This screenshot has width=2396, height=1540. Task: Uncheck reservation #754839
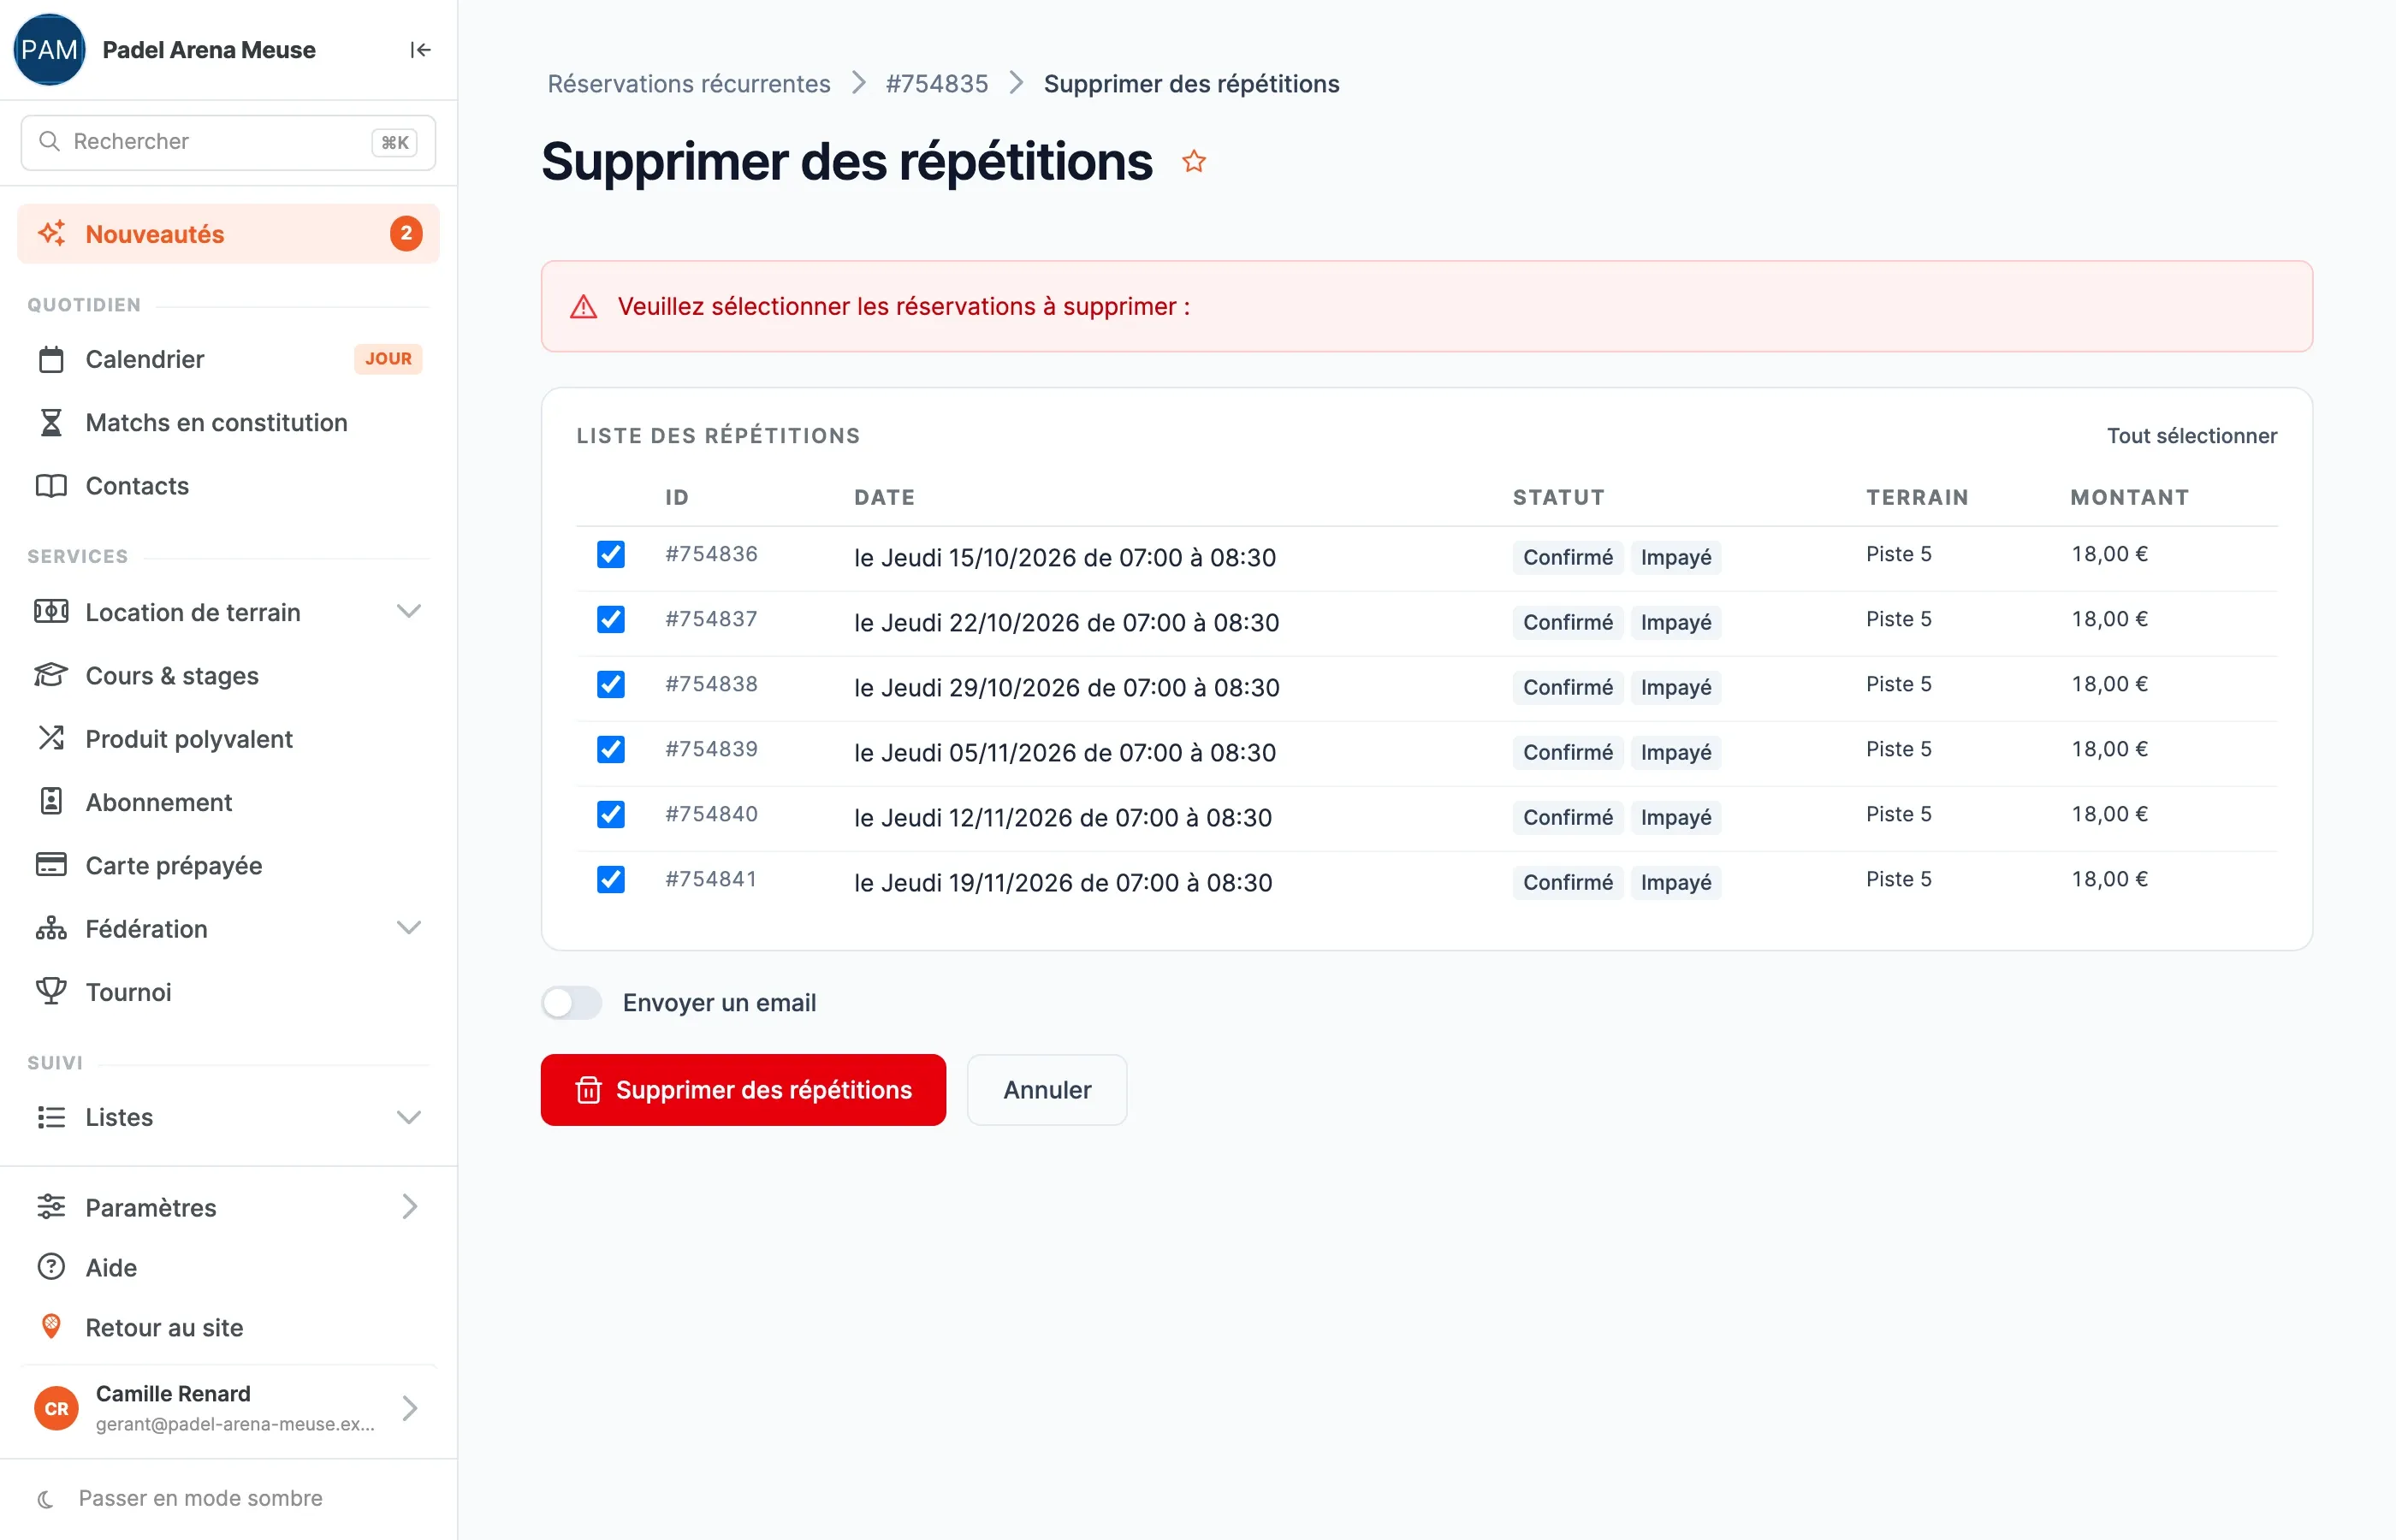(x=611, y=749)
